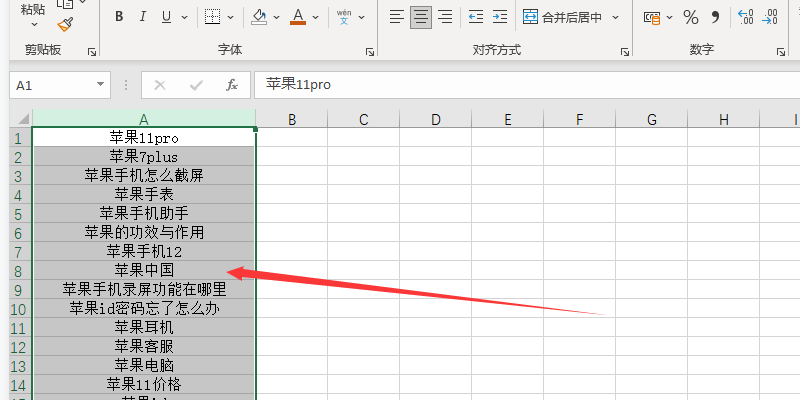Screen dimensions: 800x400
Task: Select cell 苹果的功效与作用
Action: tap(144, 232)
